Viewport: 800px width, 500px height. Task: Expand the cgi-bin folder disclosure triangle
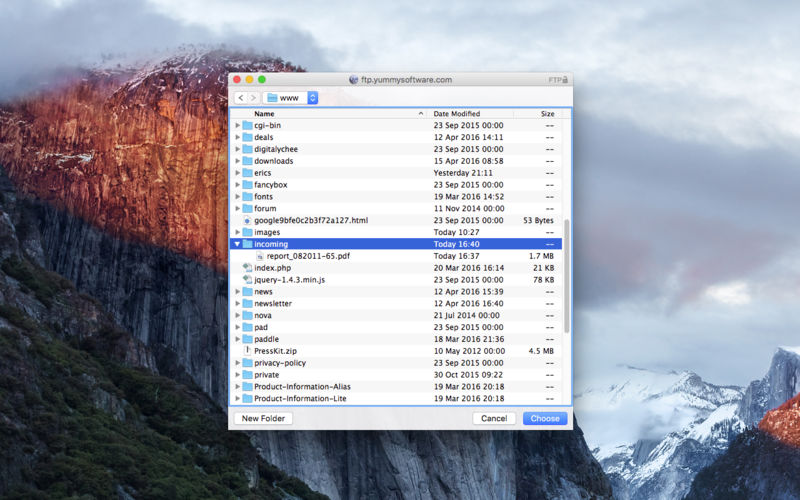pos(237,125)
